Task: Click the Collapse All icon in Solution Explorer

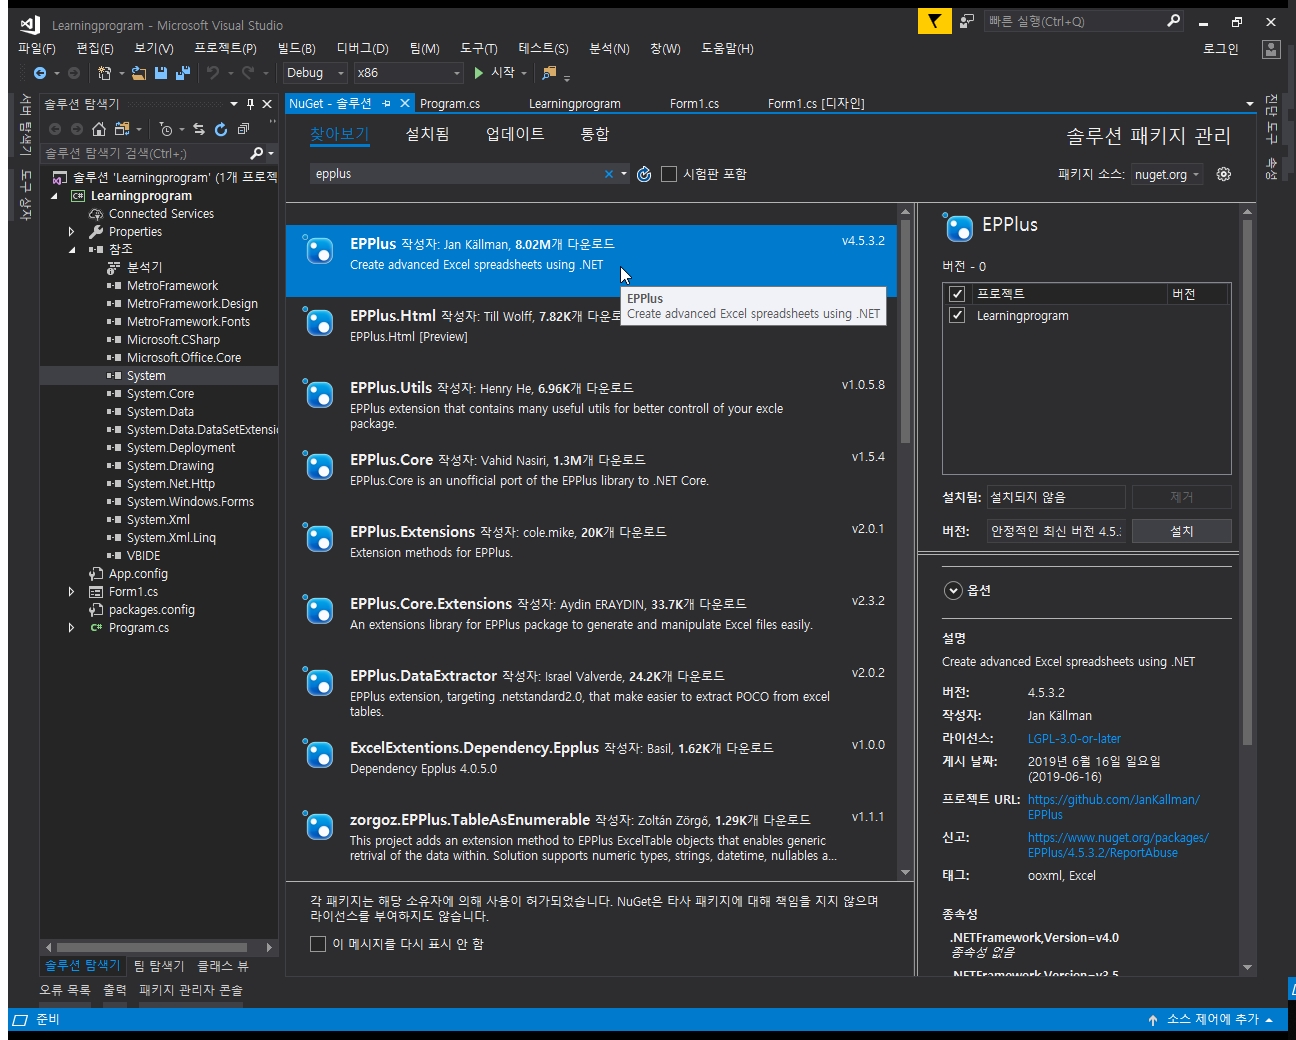Action: coord(243,129)
